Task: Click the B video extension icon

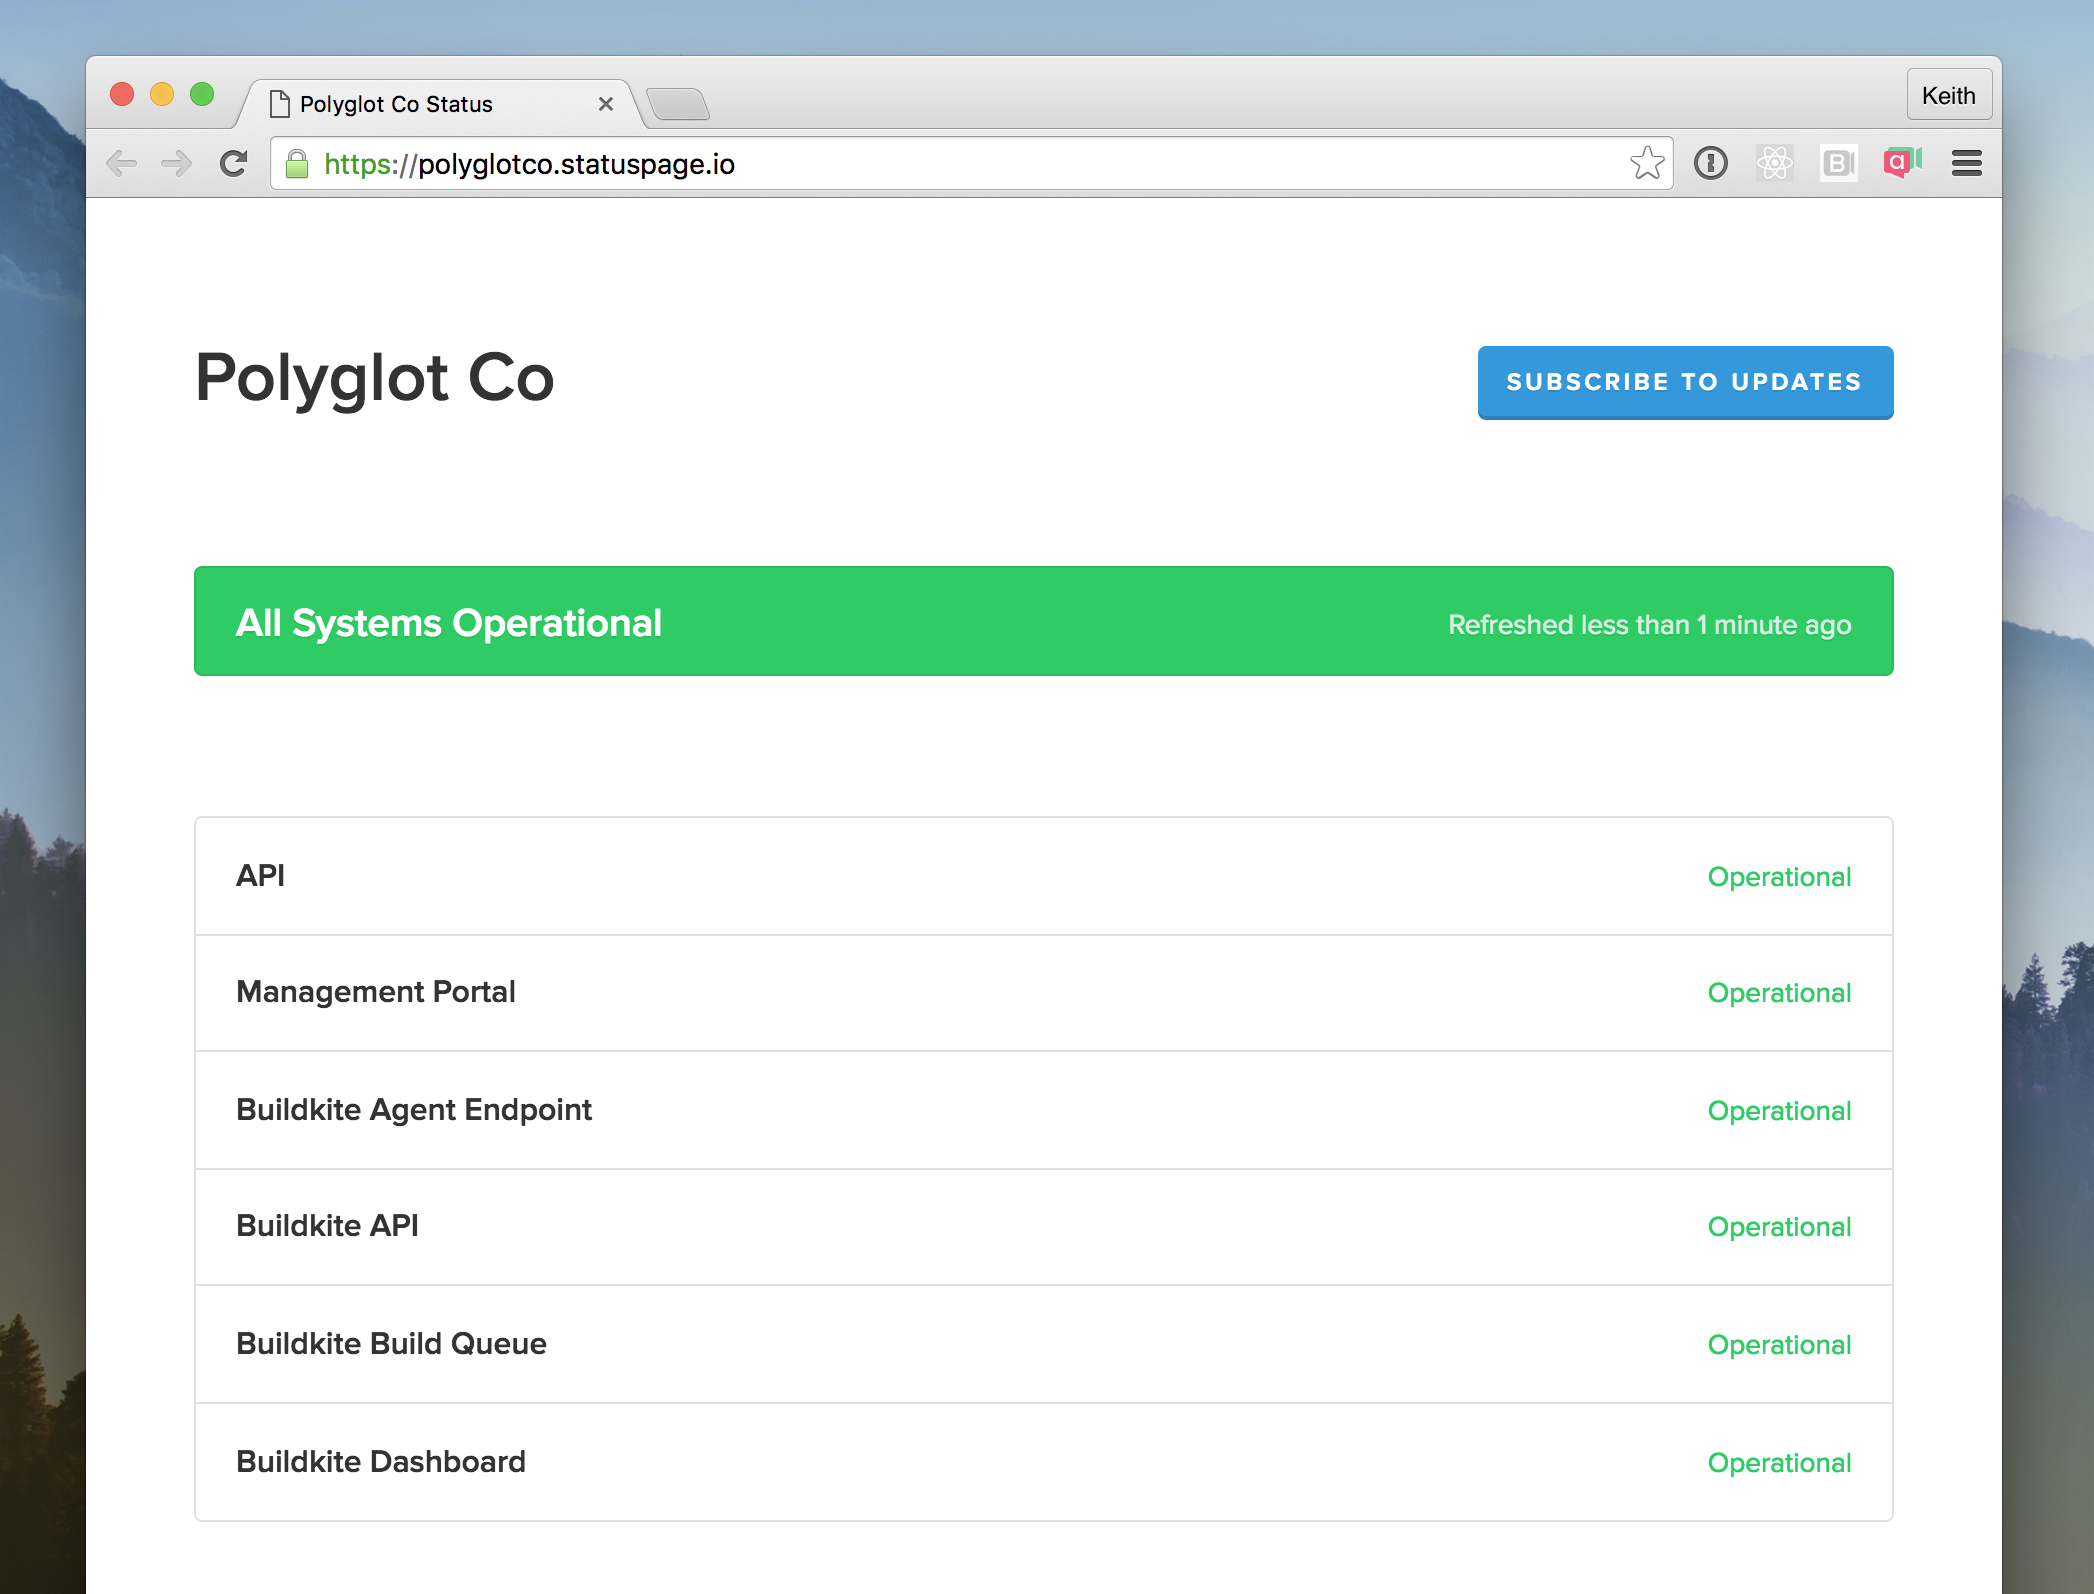Action: (x=1840, y=162)
